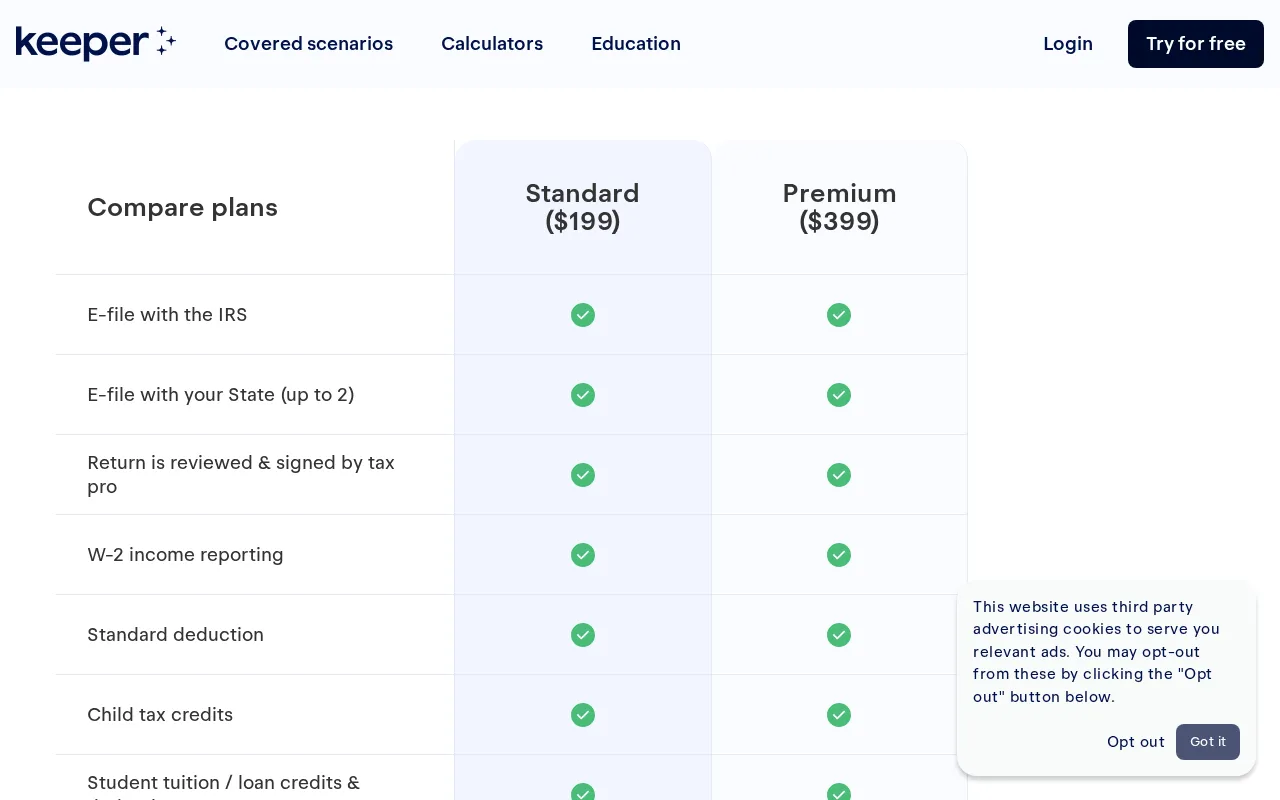Click the Compare plans heading
The height and width of the screenshot is (800, 1280).
(x=183, y=207)
